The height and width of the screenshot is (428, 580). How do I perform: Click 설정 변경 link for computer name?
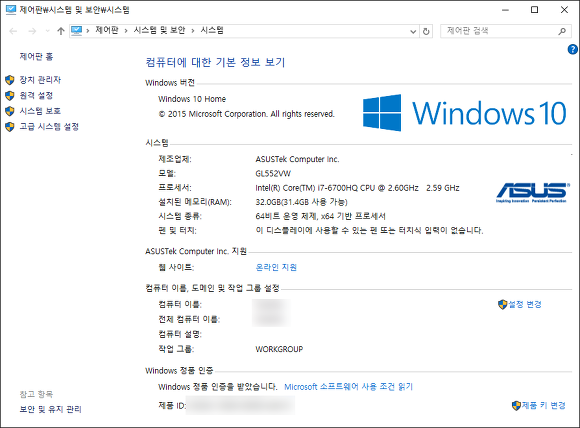(x=525, y=304)
